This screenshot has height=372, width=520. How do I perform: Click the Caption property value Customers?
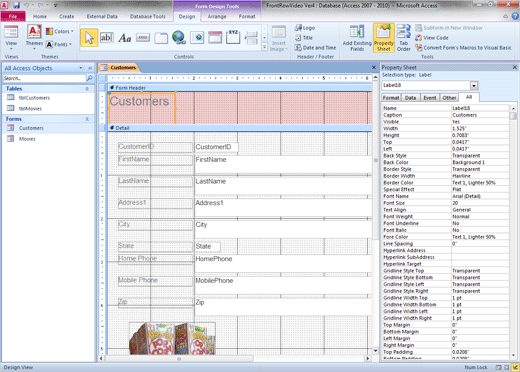480,115
